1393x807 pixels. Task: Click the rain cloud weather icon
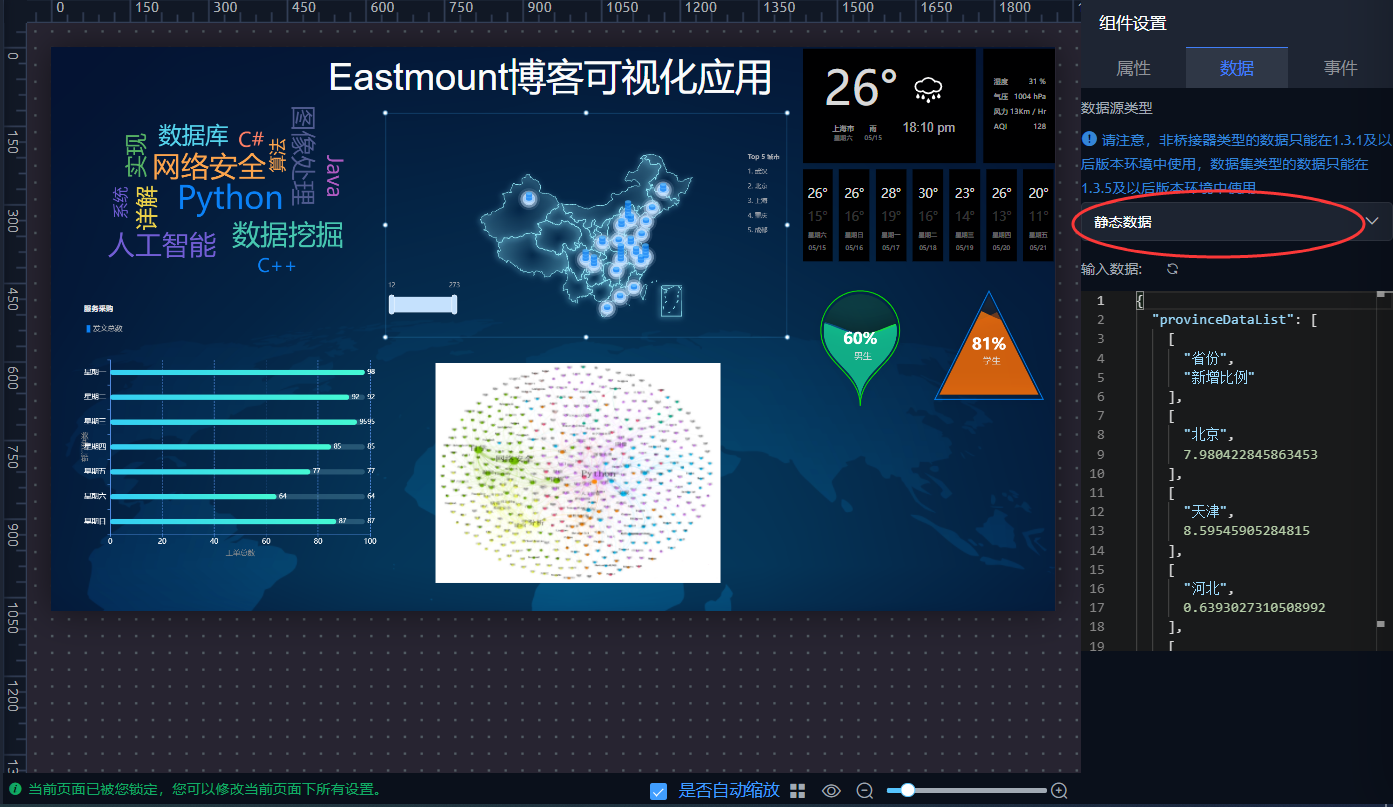pos(929,90)
